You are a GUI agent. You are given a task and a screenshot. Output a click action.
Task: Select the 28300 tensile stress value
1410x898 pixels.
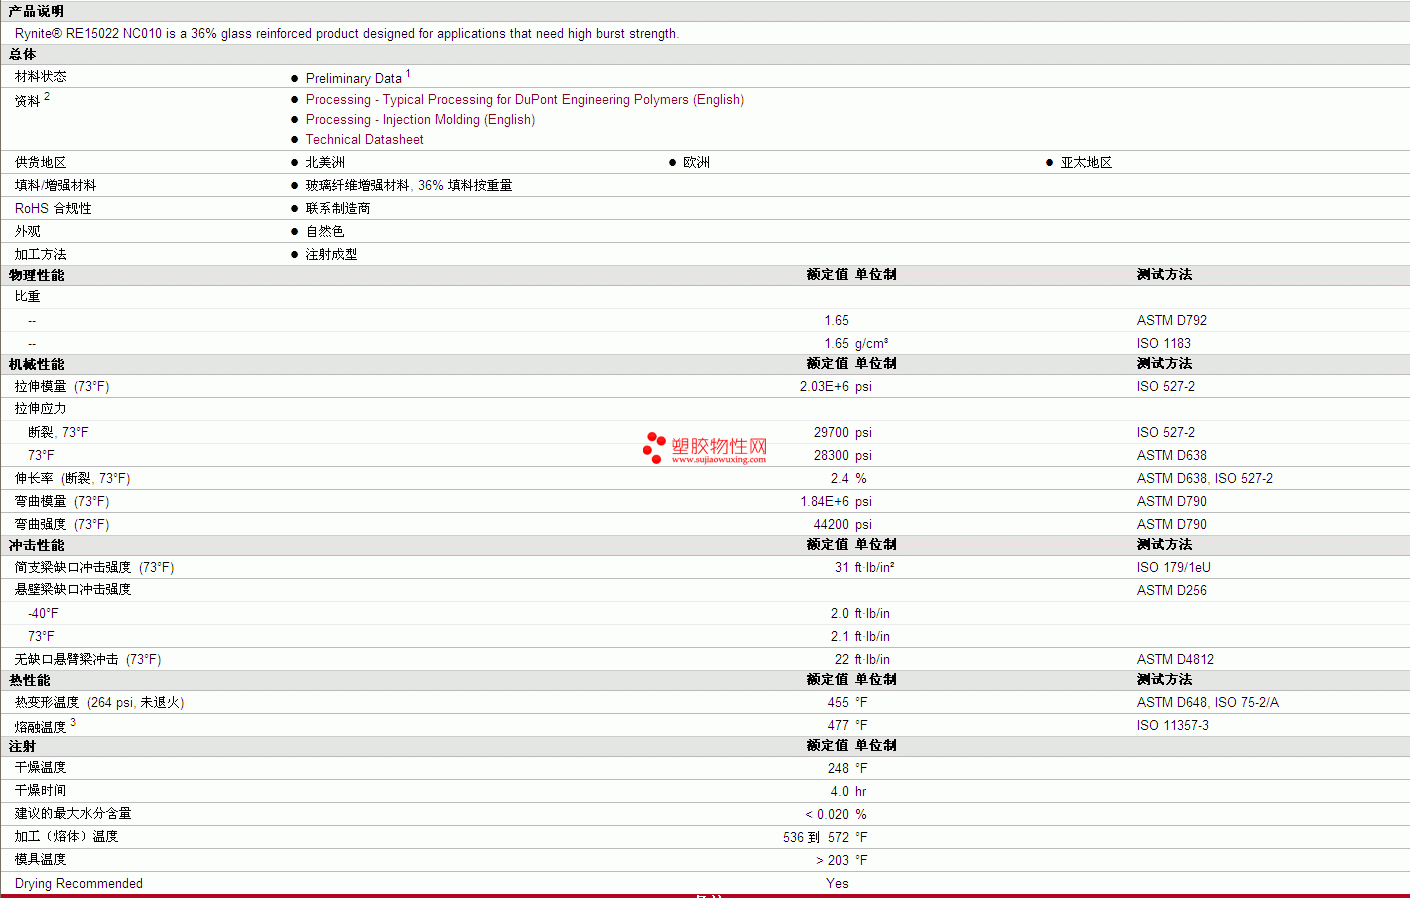pos(831,456)
